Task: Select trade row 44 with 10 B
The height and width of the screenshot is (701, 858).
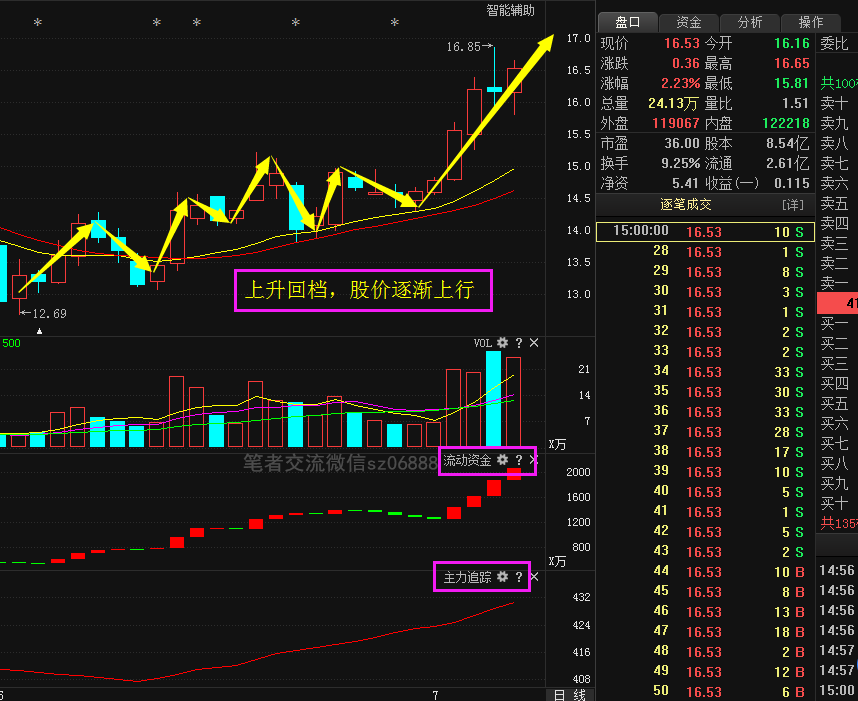Action: tap(705, 572)
